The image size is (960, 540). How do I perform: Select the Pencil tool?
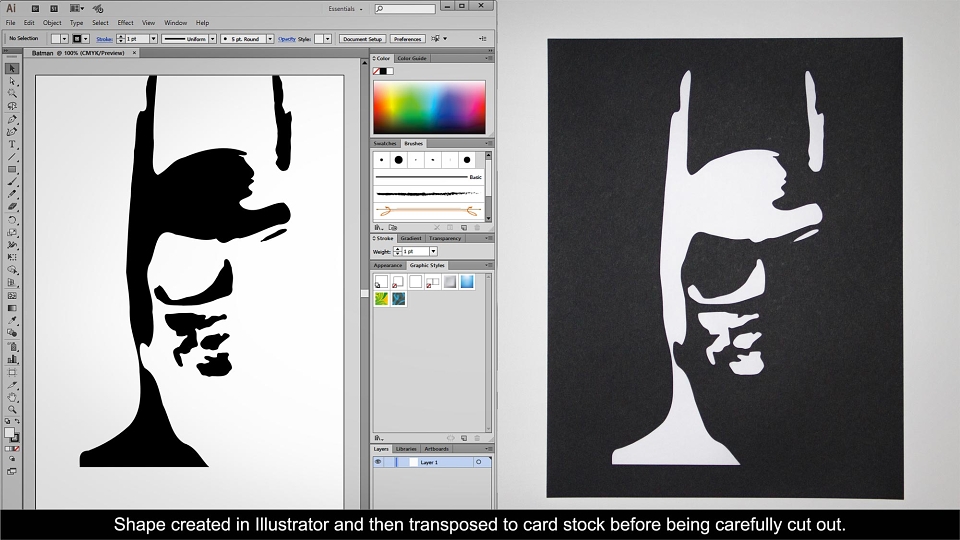pos(12,194)
